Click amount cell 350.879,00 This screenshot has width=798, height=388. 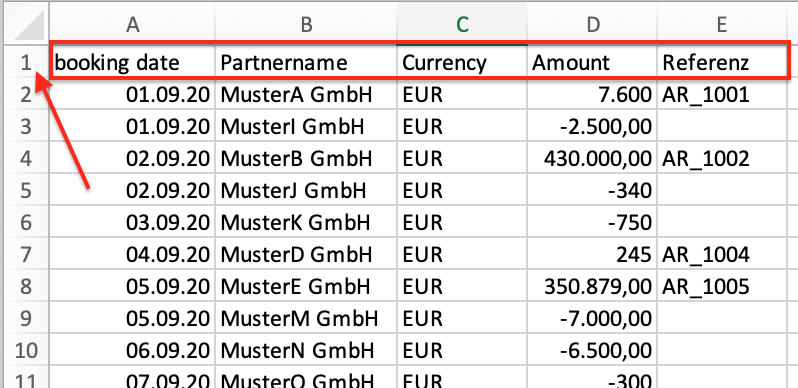(592, 287)
